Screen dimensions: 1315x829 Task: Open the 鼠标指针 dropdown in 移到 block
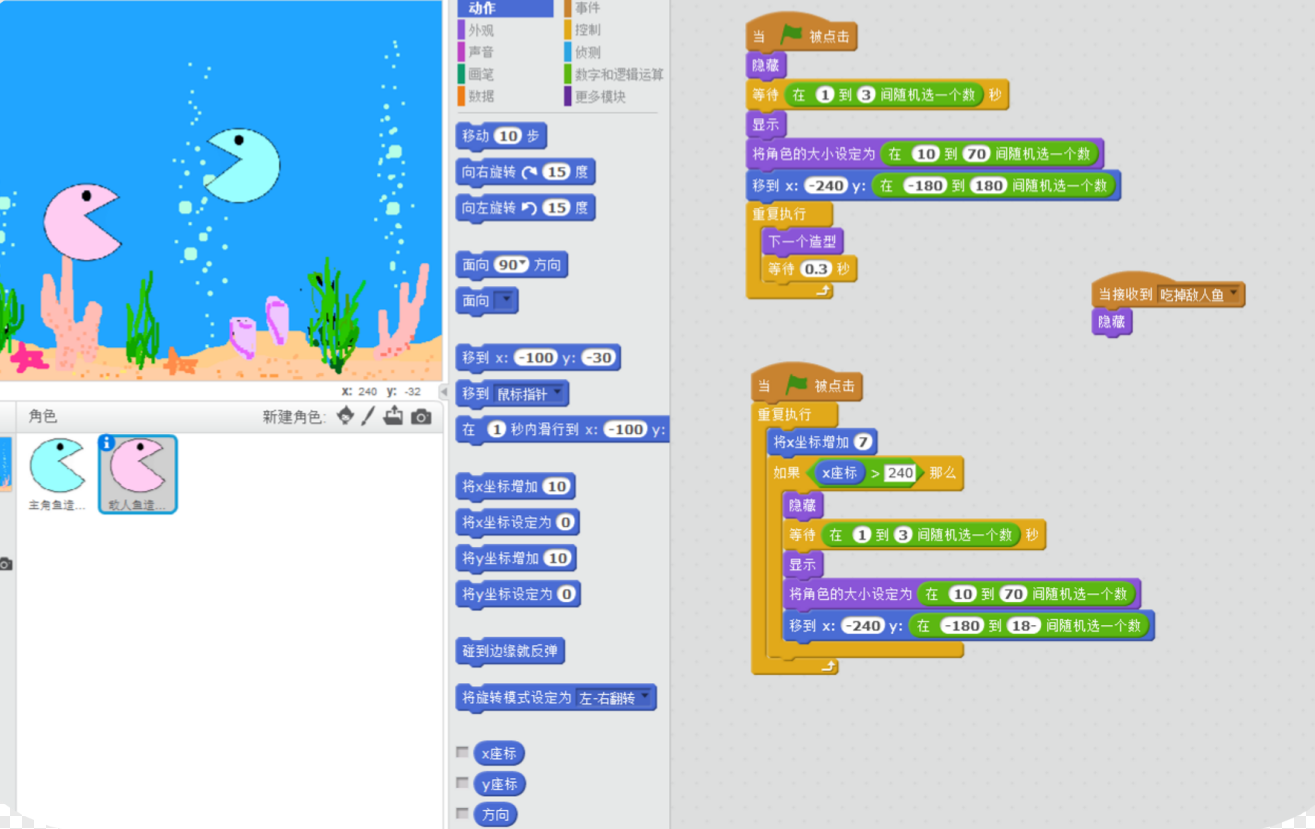[558, 394]
